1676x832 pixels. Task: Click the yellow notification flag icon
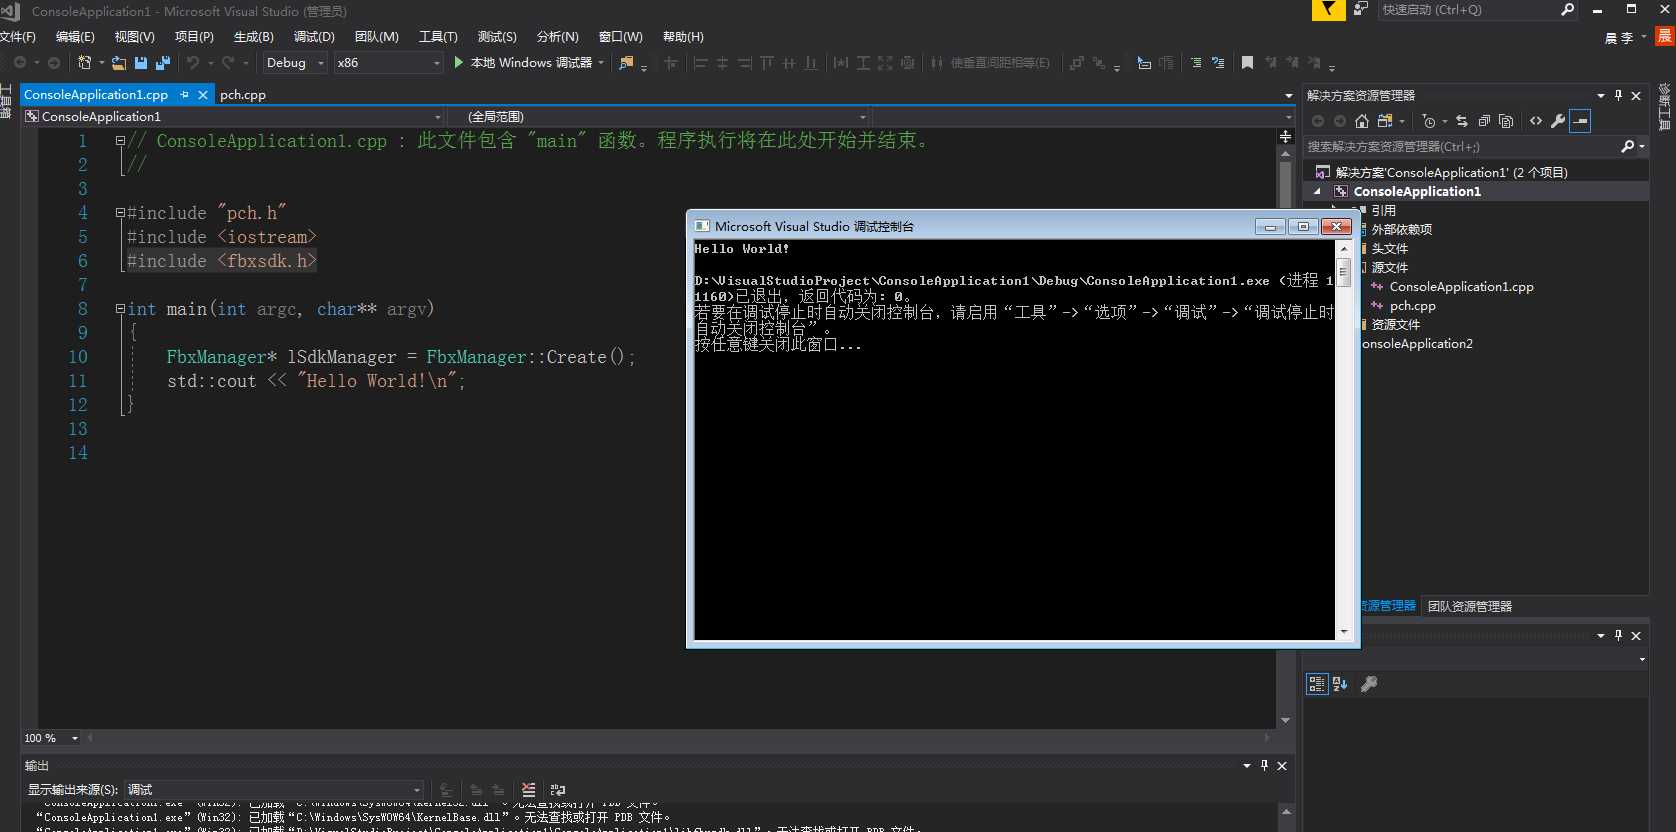1328,10
